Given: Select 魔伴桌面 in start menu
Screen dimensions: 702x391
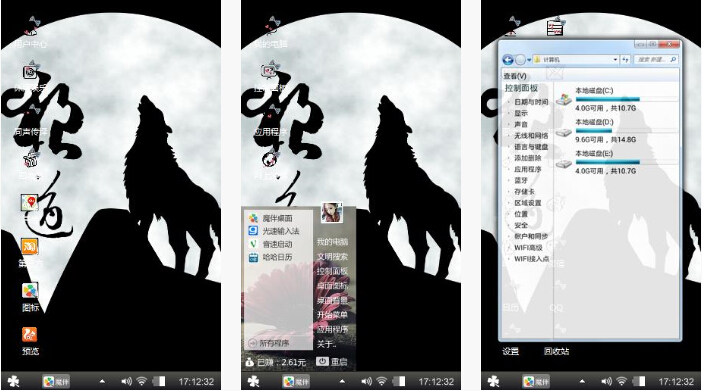Looking at the screenshot, I should click(x=271, y=218).
